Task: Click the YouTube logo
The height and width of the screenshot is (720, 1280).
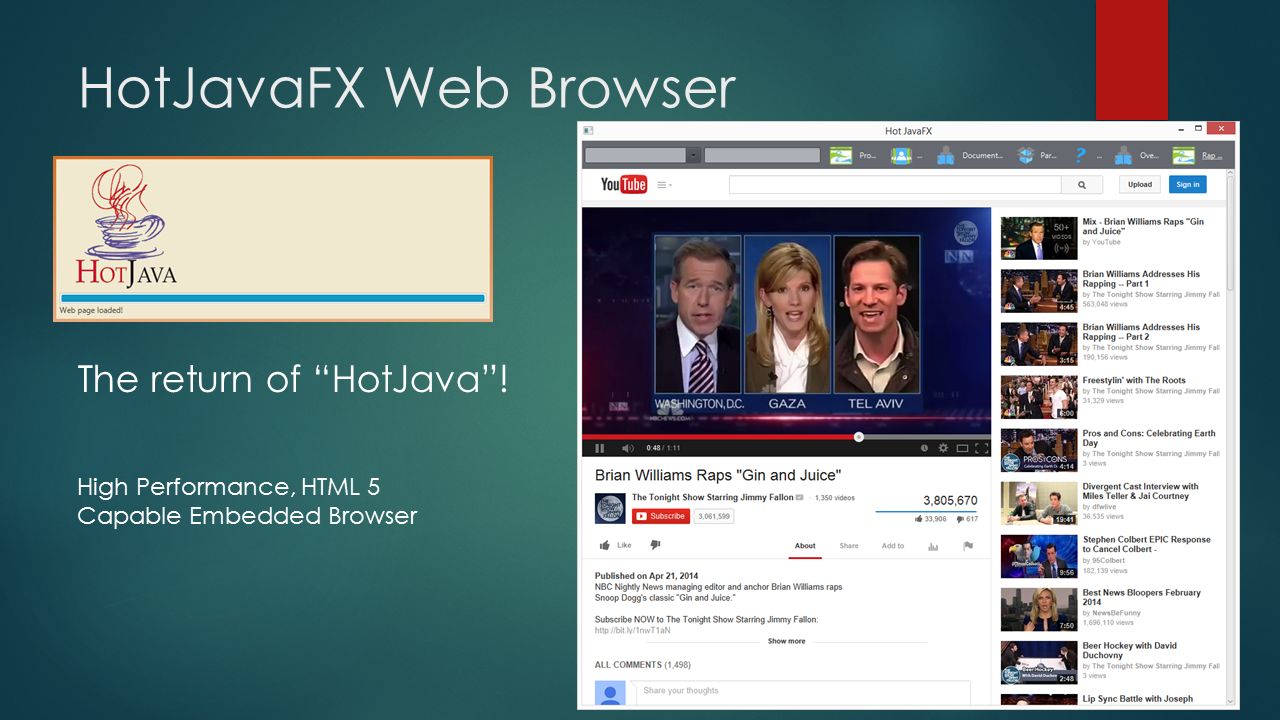Action: click(x=623, y=184)
